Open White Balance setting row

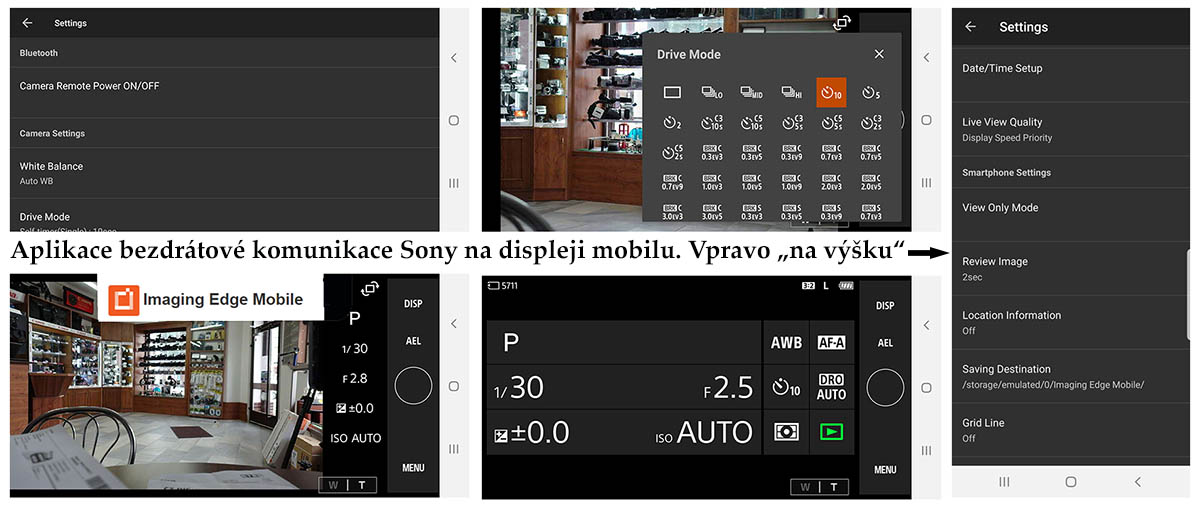click(x=225, y=173)
